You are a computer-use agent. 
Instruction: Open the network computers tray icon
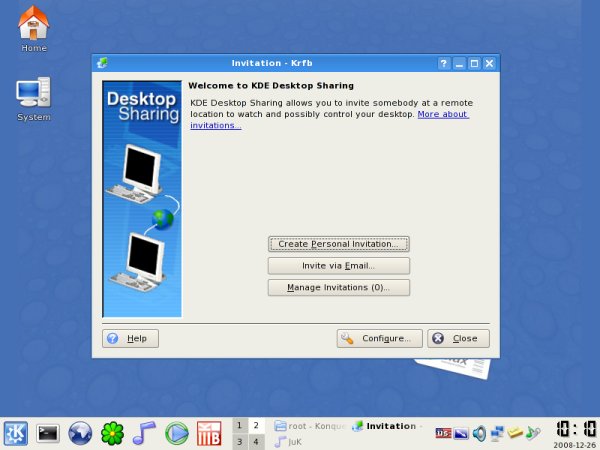click(497, 434)
